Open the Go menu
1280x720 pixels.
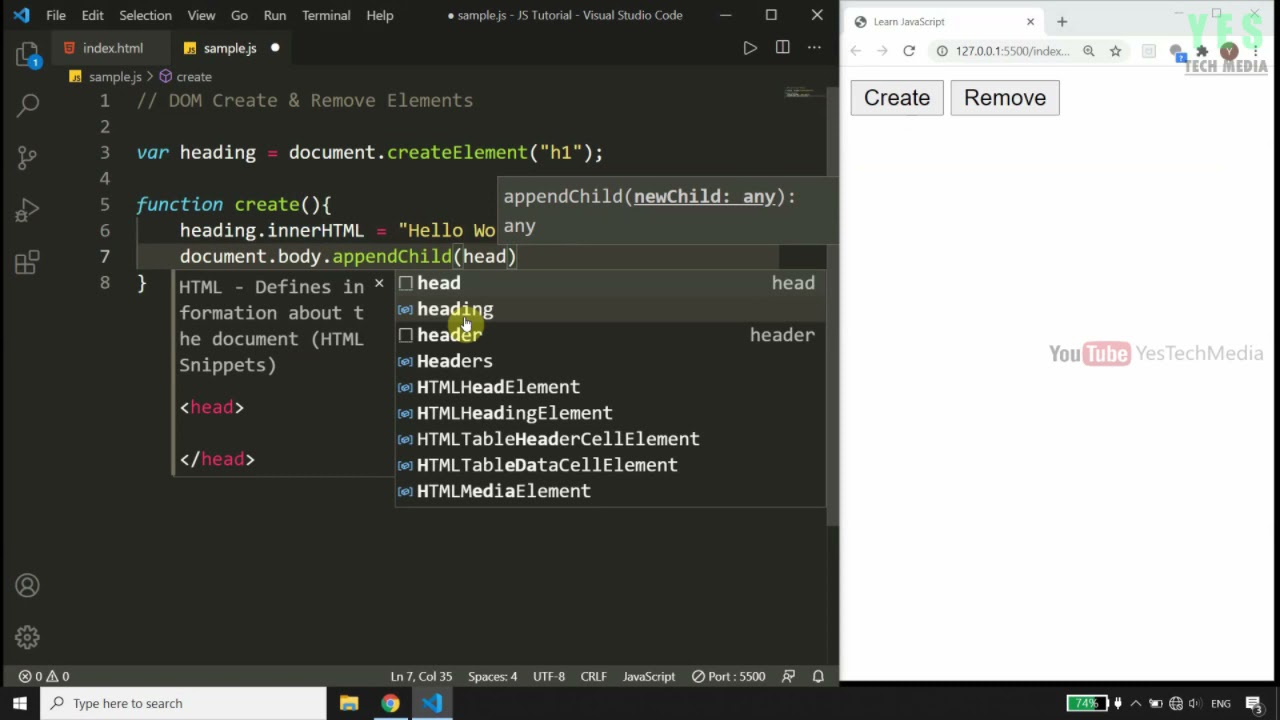[x=239, y=15]
